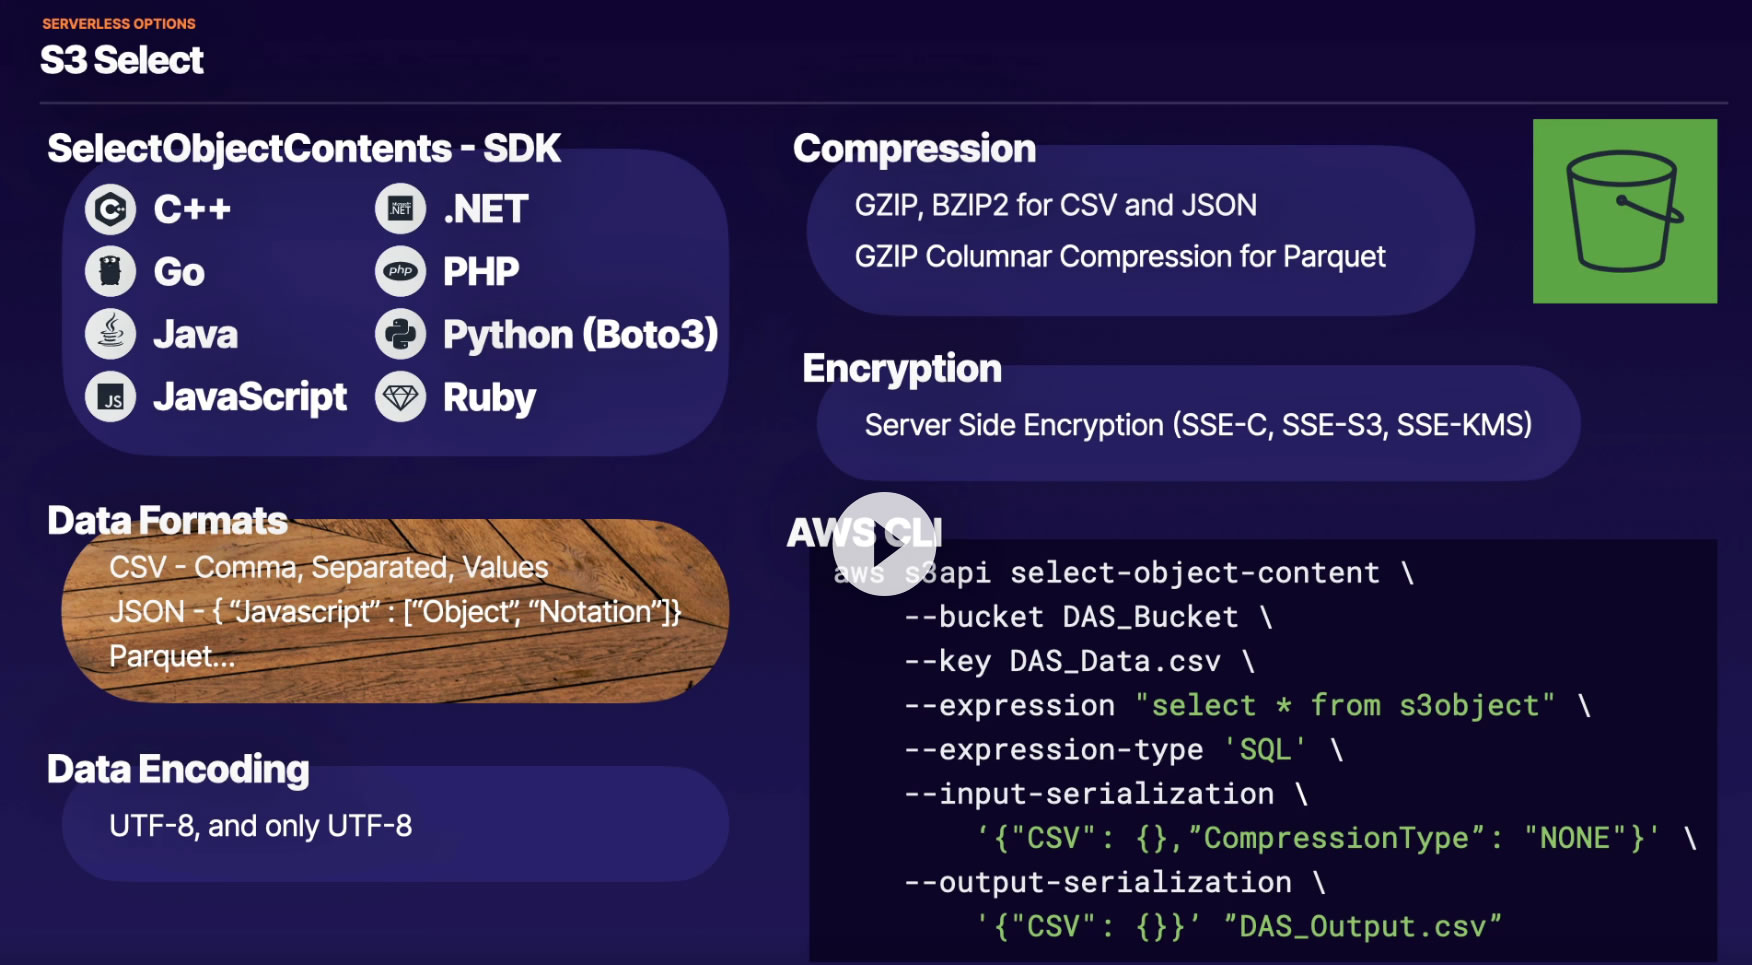Click the S3 Select slide title
The width and height of the screenshot is (1752, 965).
tap(122, 60)
